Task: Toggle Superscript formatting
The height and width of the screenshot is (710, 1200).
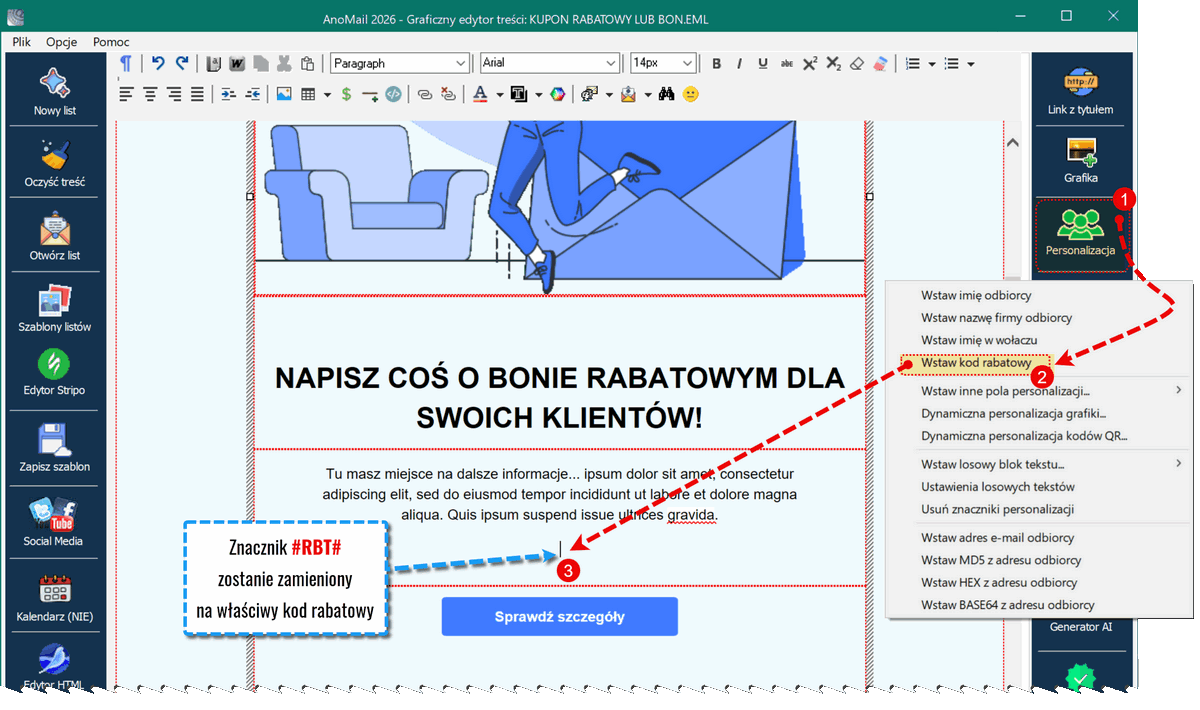Action: [810, 63]
